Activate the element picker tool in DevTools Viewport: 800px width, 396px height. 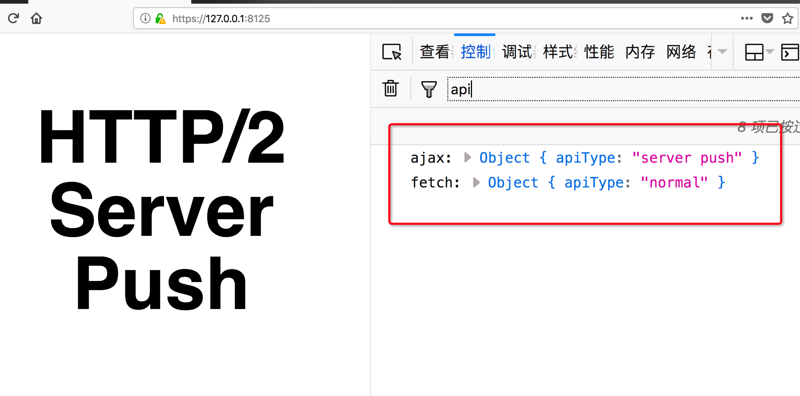[392, 52]
